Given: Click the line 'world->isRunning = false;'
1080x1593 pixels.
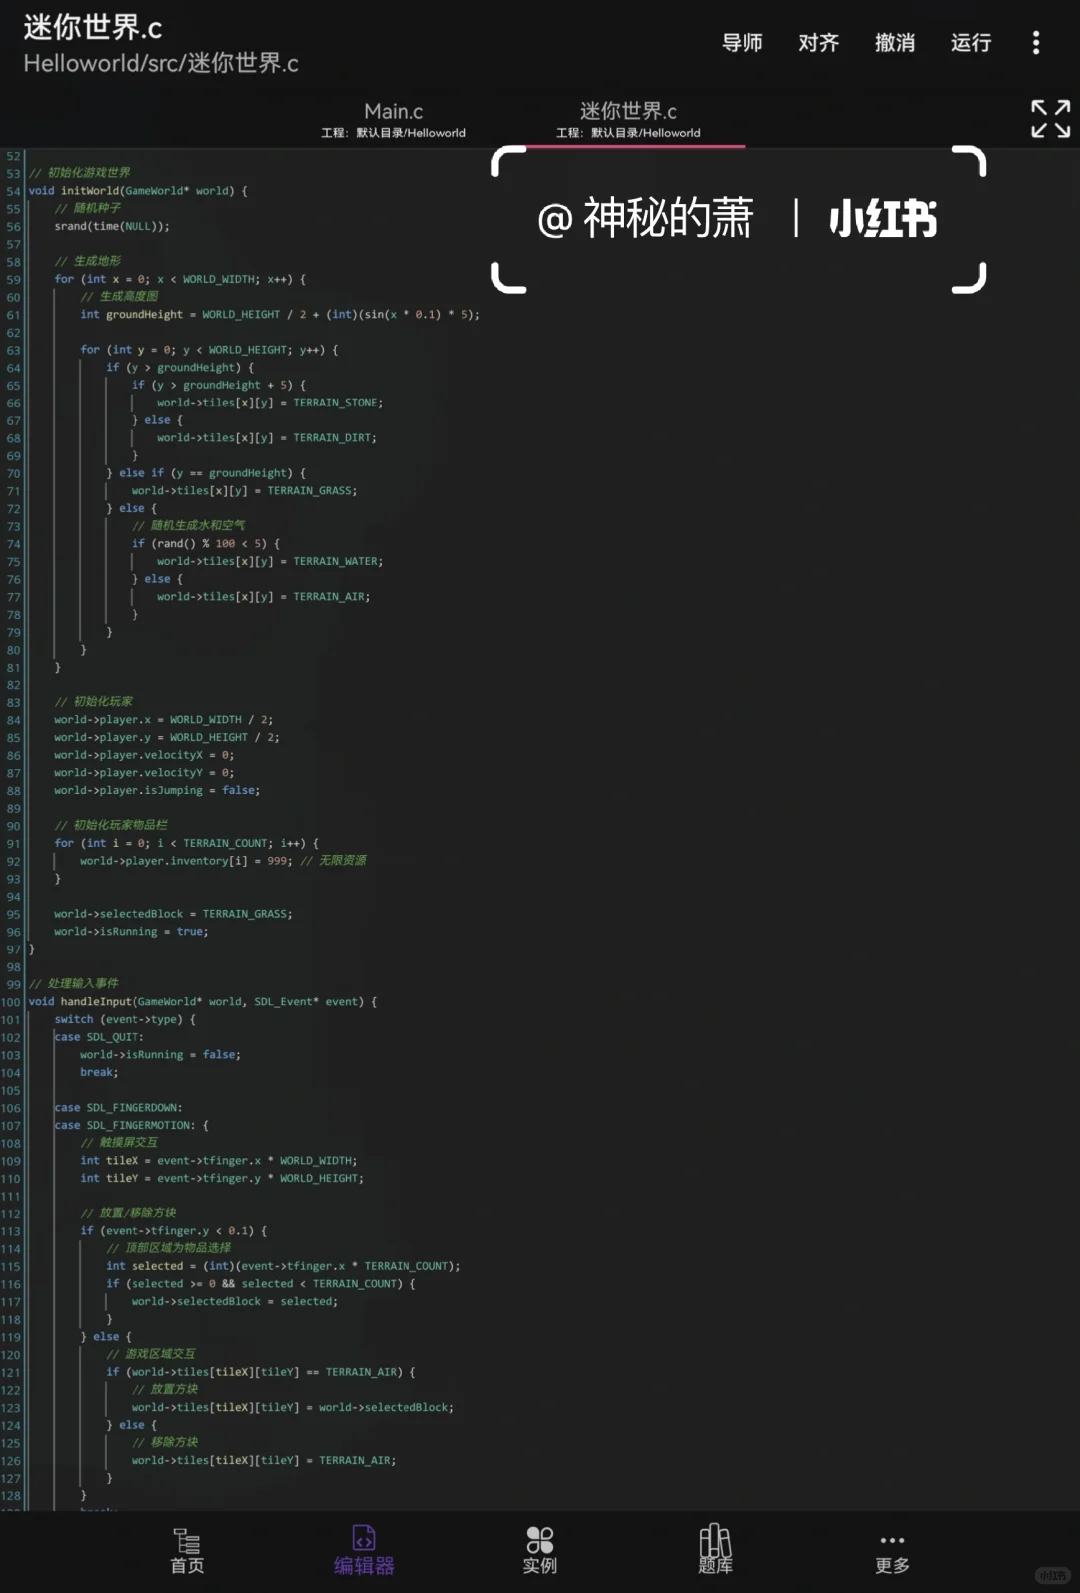Looking at the screenshot, I should (160, 1055).
